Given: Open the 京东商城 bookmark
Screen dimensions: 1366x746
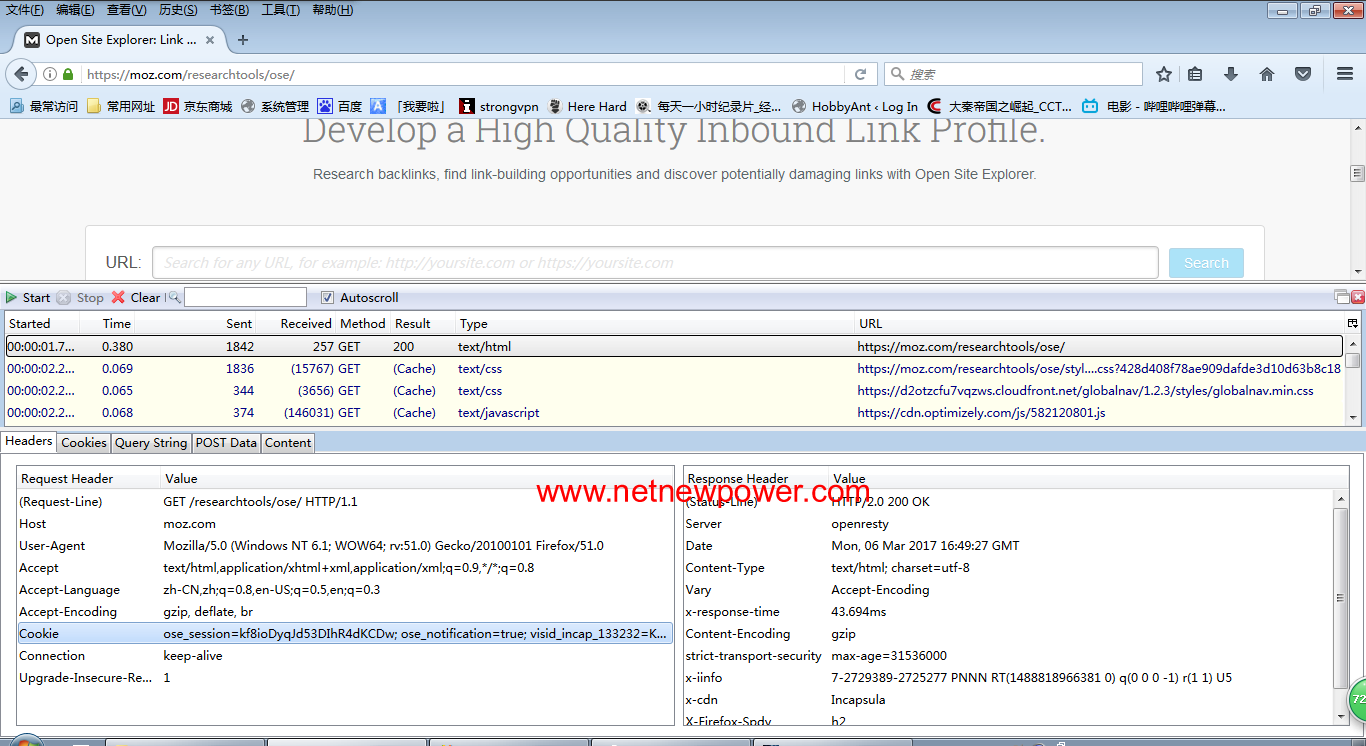Looking at the screenshot, I should (x=197, y=106).
